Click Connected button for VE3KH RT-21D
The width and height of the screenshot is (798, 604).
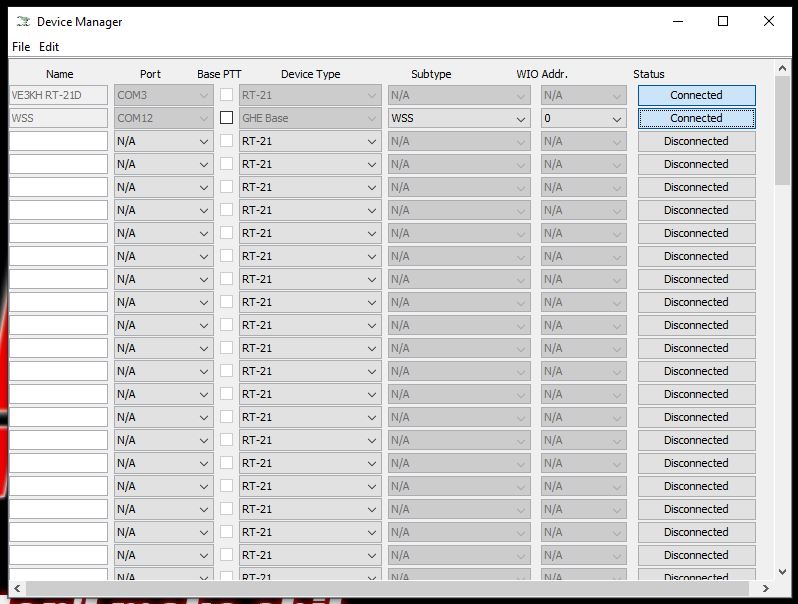click(696, 95)
